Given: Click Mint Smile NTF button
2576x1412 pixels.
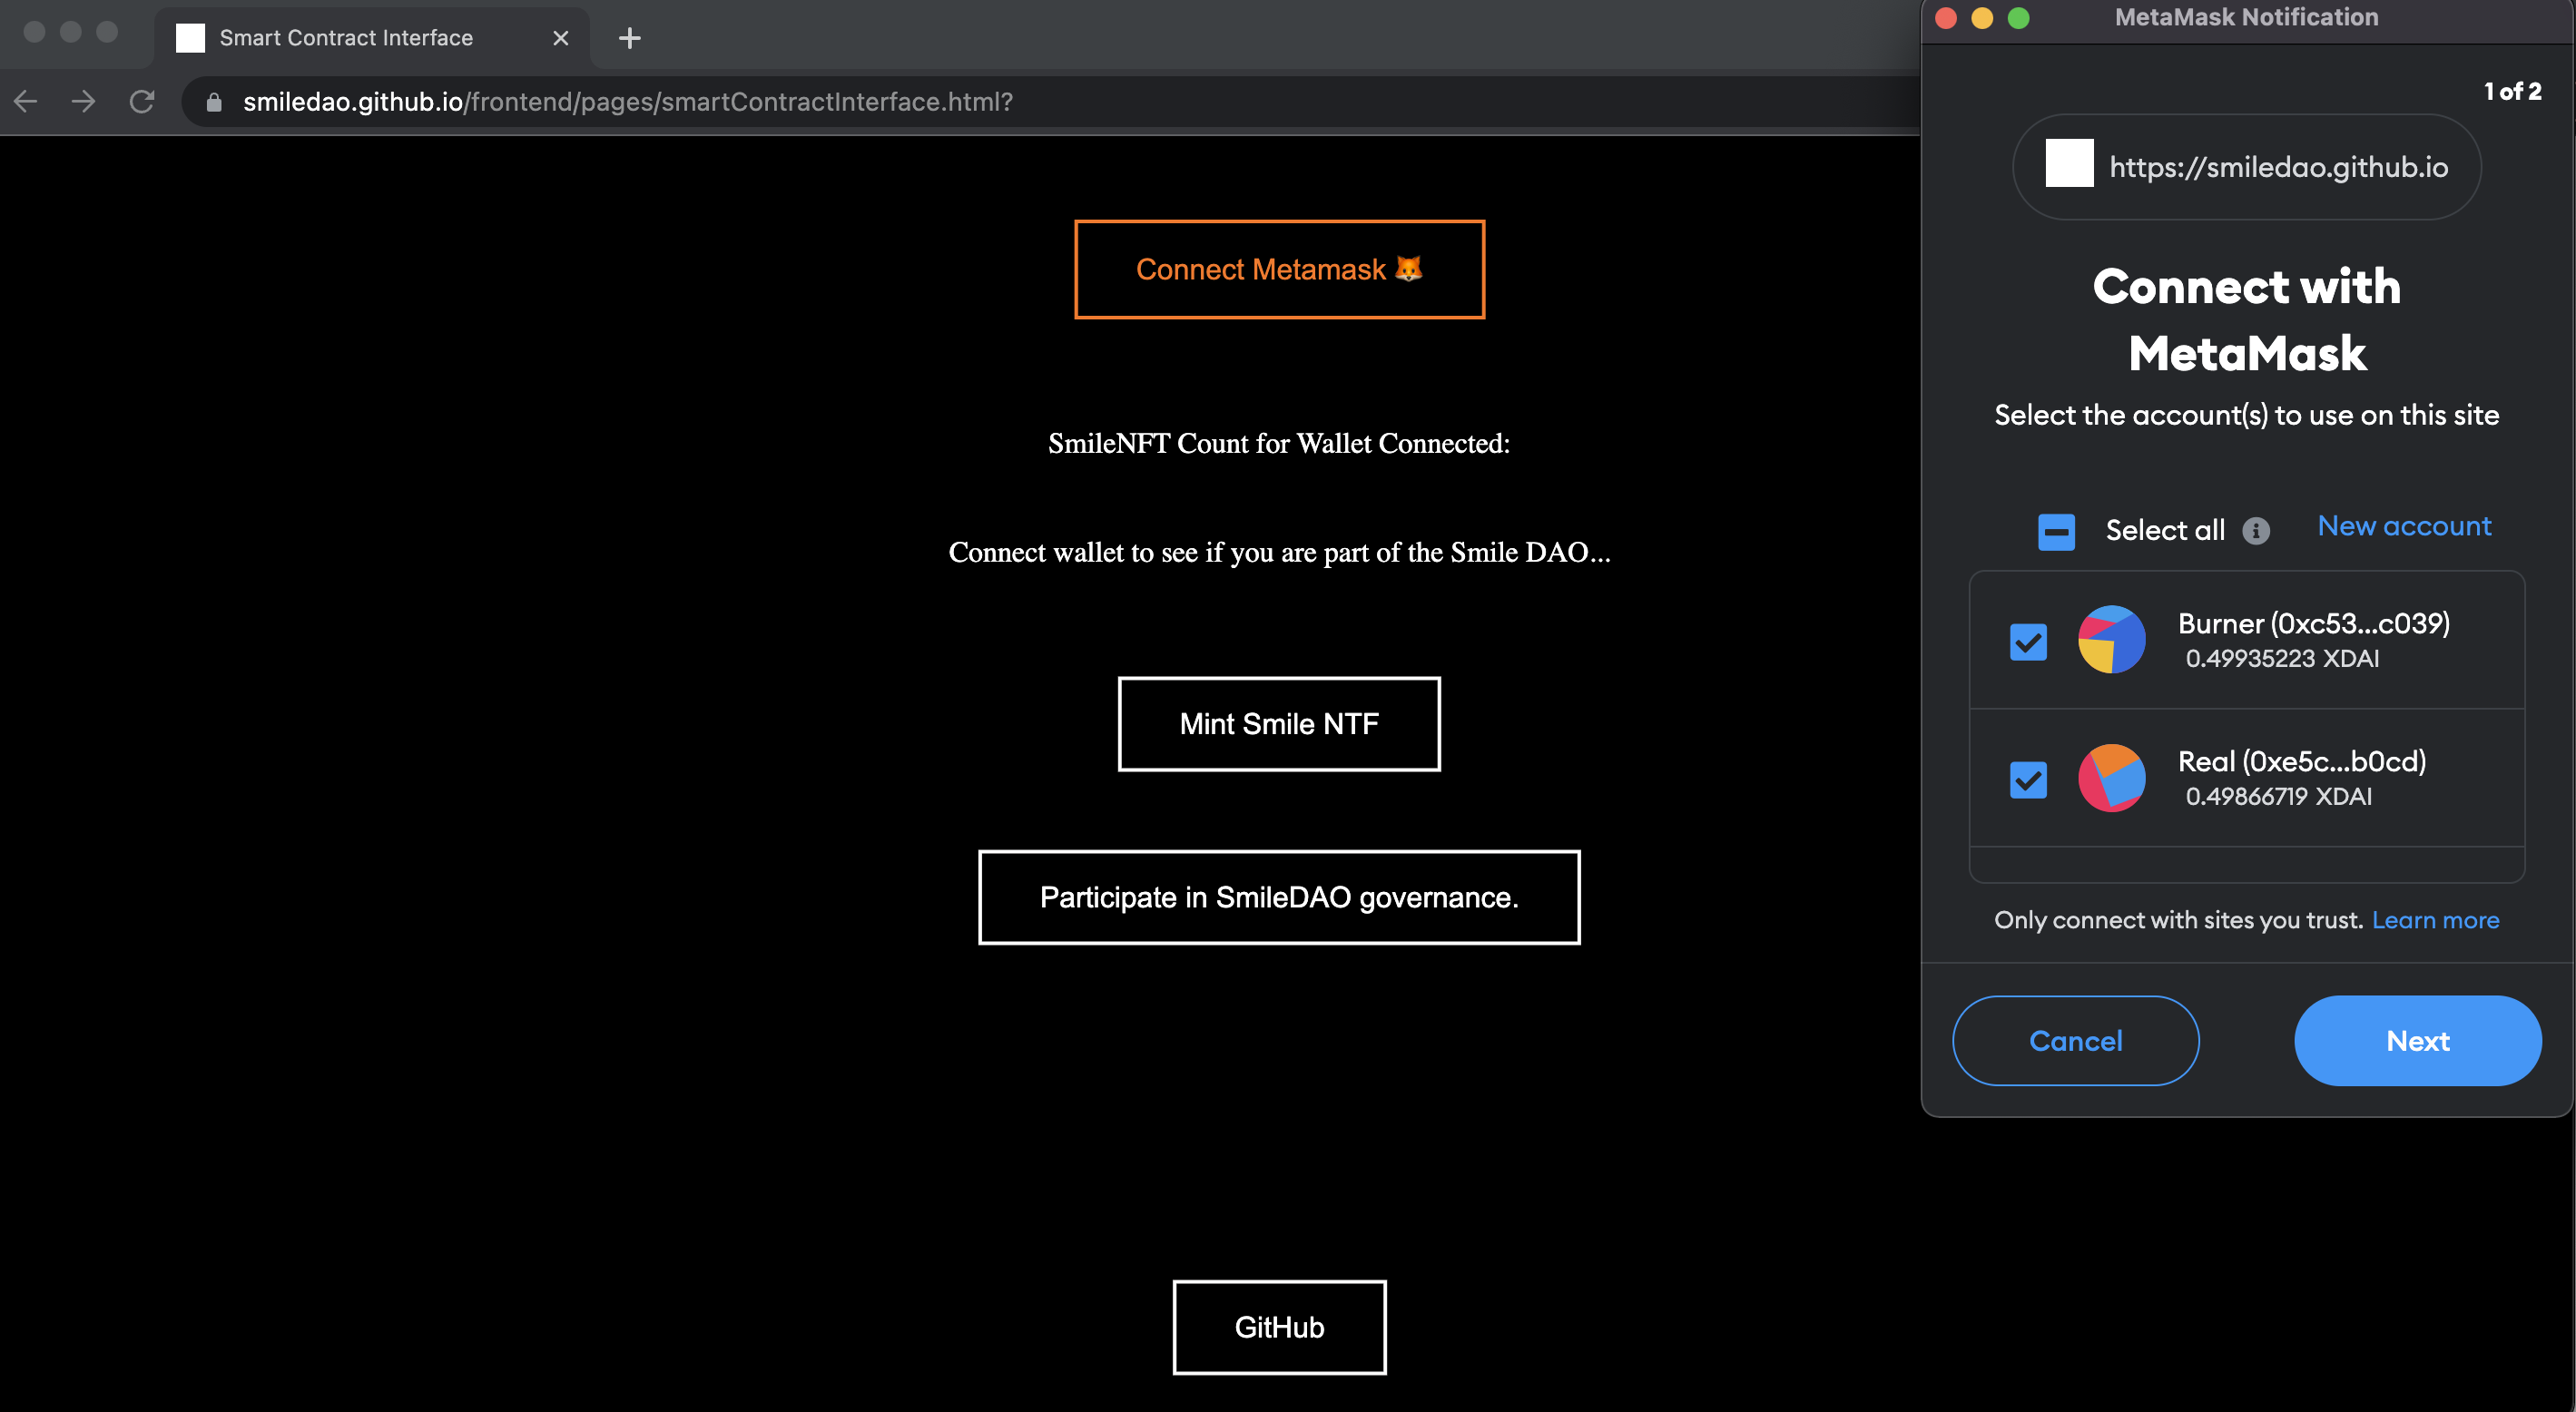Looking at the screenshot, I should click(1279, 724).
